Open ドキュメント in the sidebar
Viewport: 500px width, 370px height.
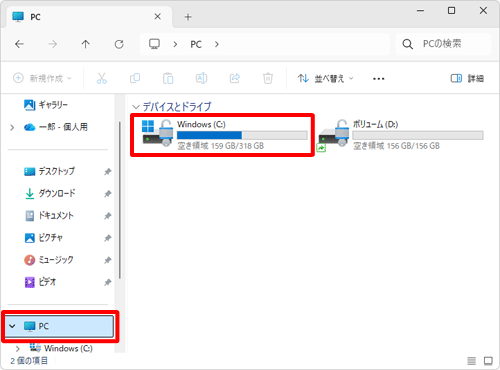49,216
